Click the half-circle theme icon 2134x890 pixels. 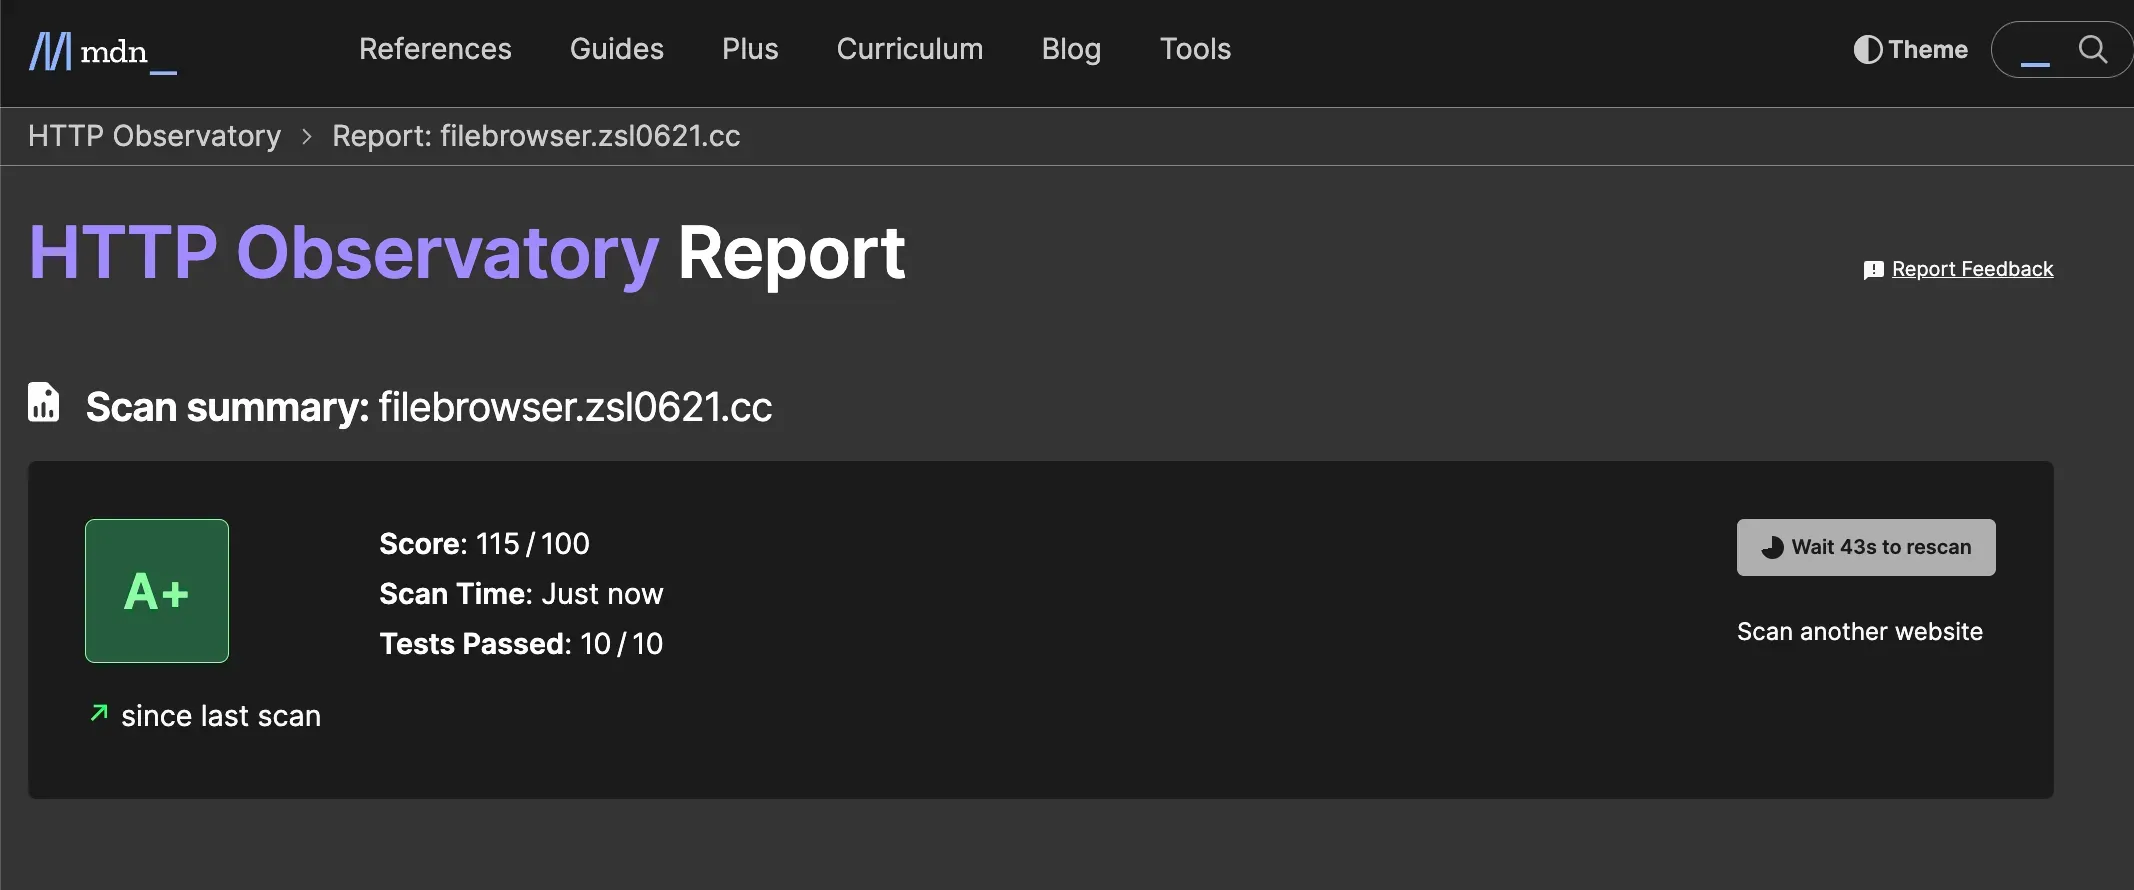1867,50
